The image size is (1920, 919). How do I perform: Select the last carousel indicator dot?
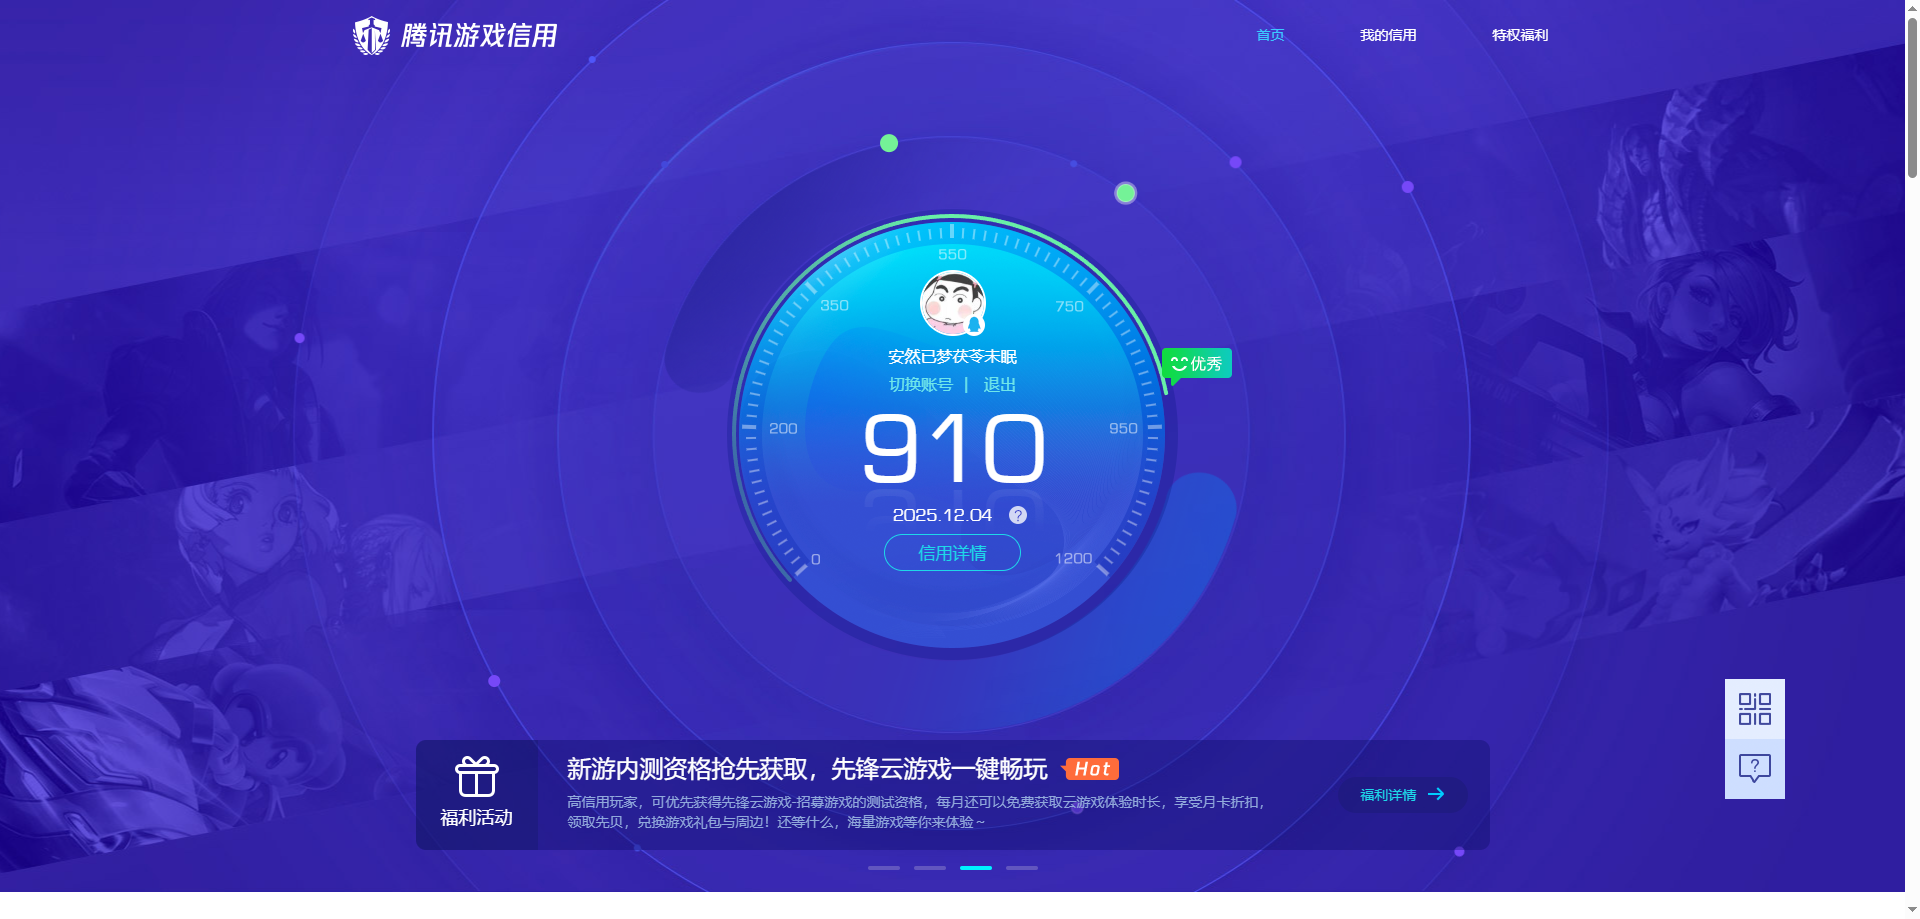click(x=1021, y=868)
